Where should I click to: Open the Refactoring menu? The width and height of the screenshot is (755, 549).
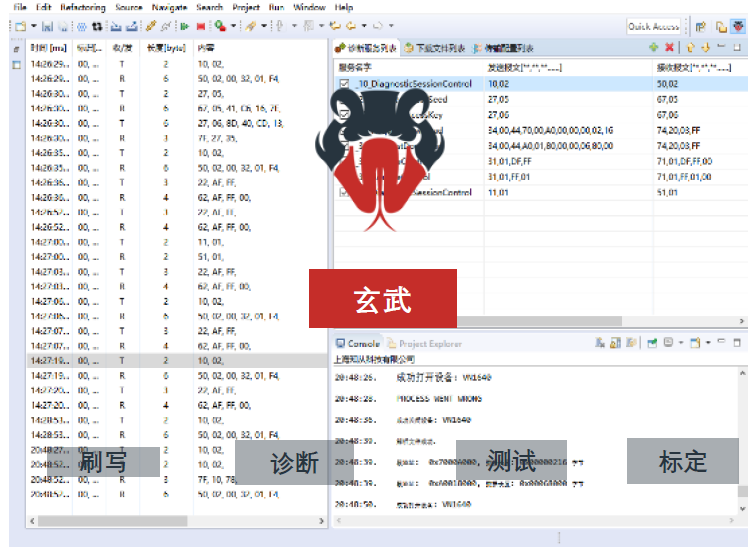(x=81, y=7)
